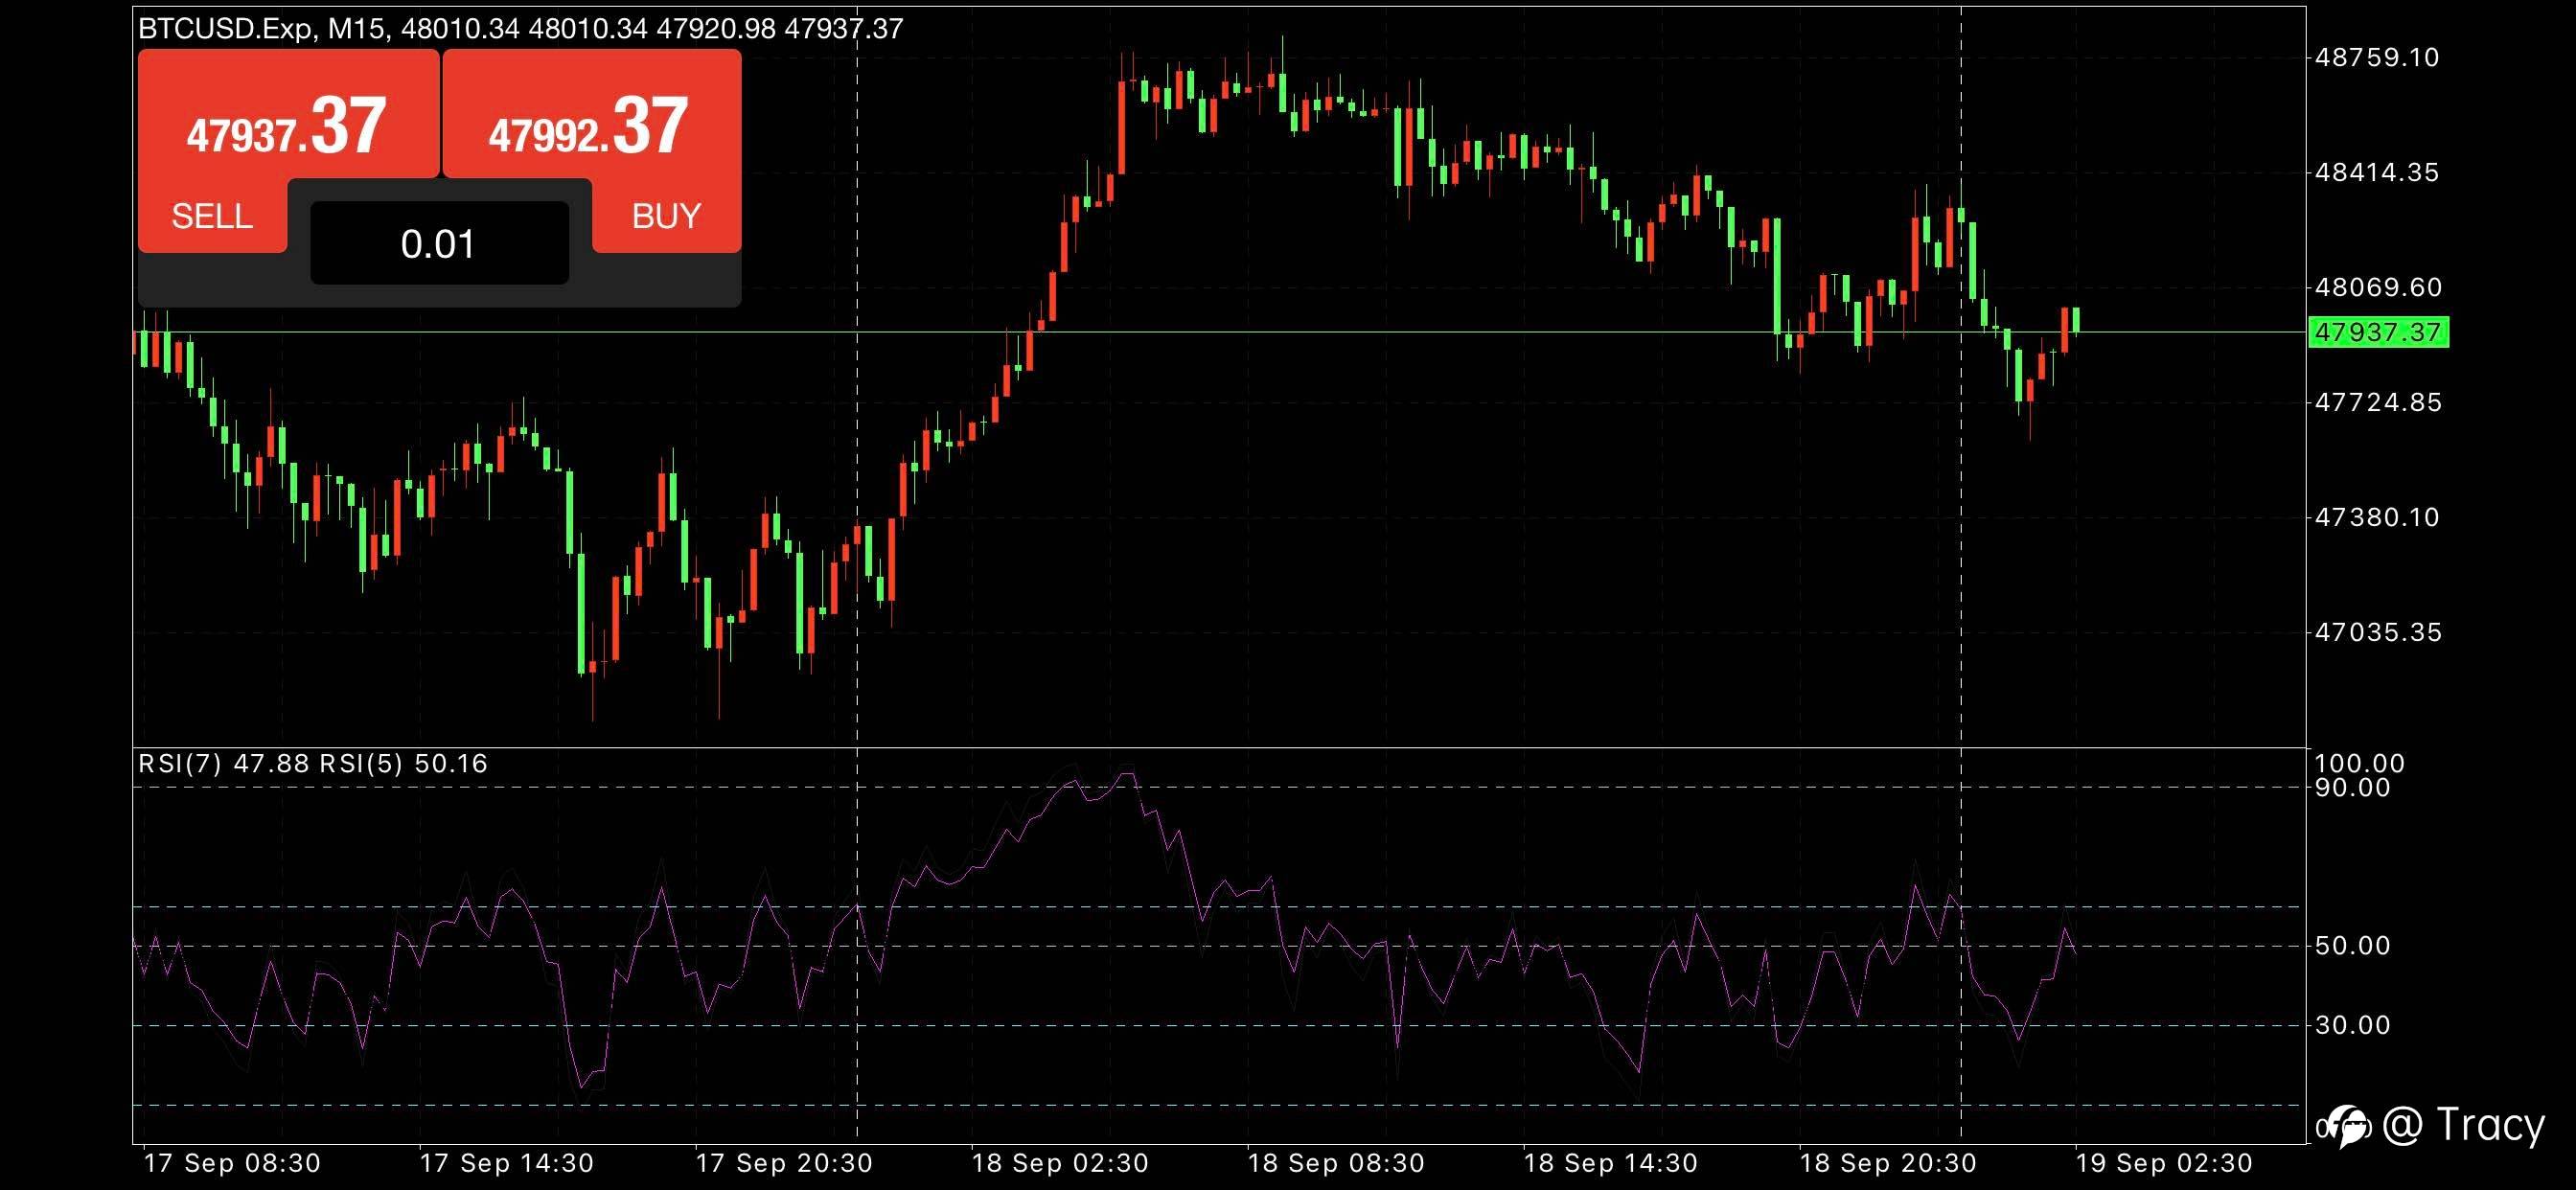Tap the 48414.35 price scale label

pyautogui.click(x=2376, y=172)
